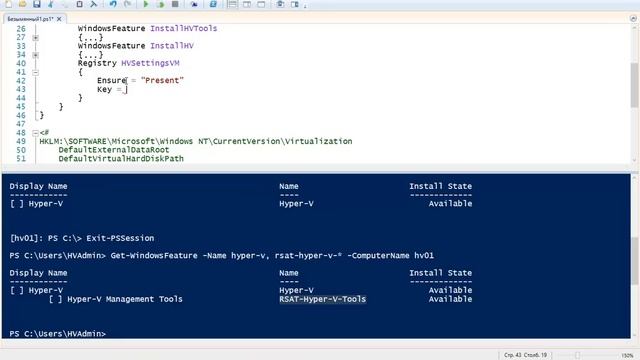The height and width of the screenshot is (360, 640).
Task: Click the 150% zoom value in status bar
Action: tap(628, 356)
